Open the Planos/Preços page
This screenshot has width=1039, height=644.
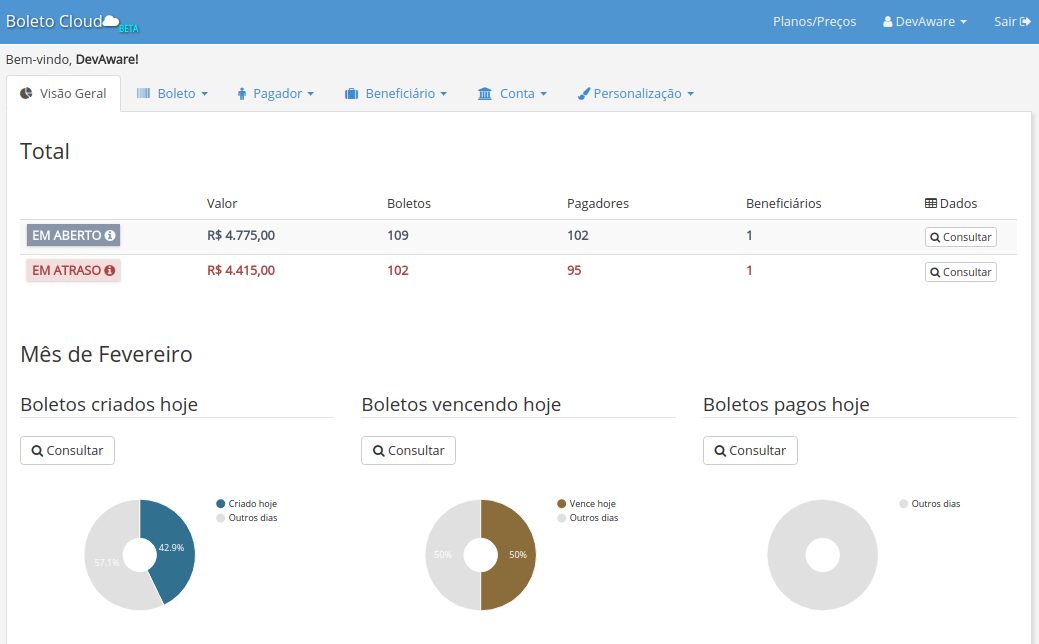pos(814,22)
